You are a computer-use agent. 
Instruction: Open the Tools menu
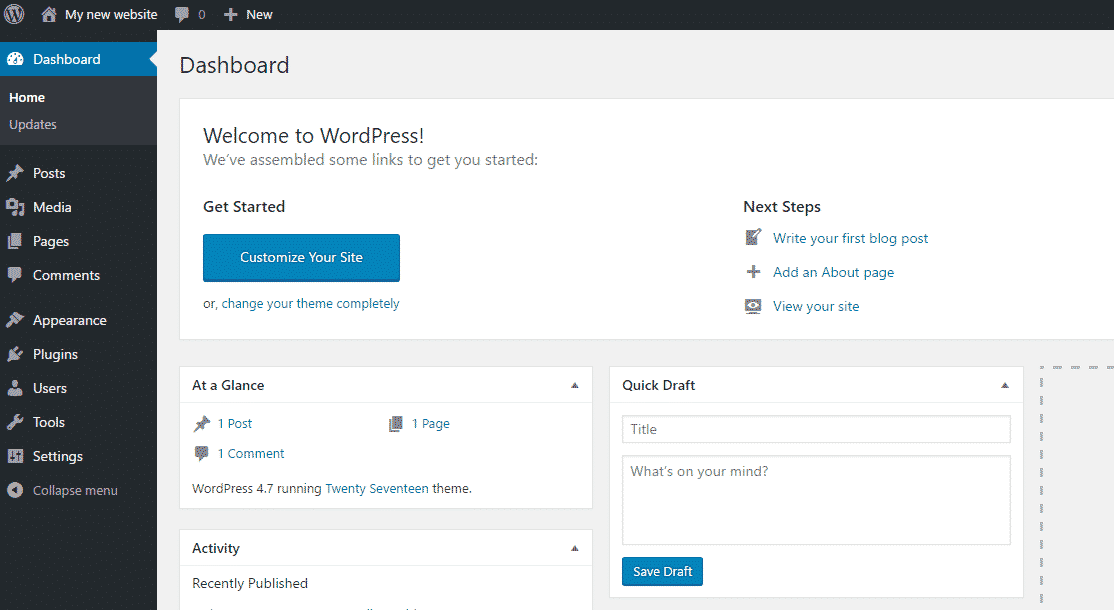[x=49, y=423]
